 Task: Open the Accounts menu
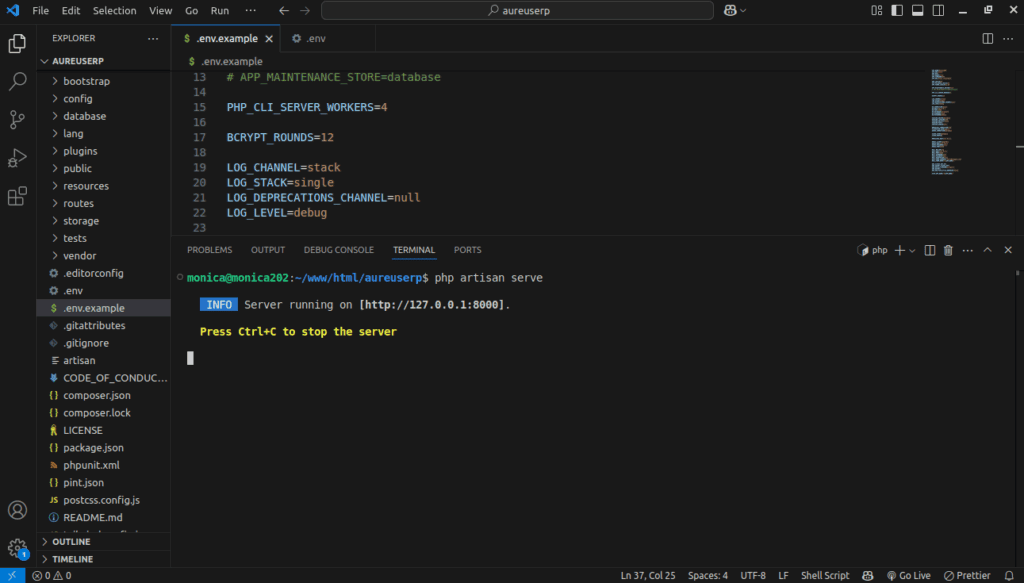point(18,510)
